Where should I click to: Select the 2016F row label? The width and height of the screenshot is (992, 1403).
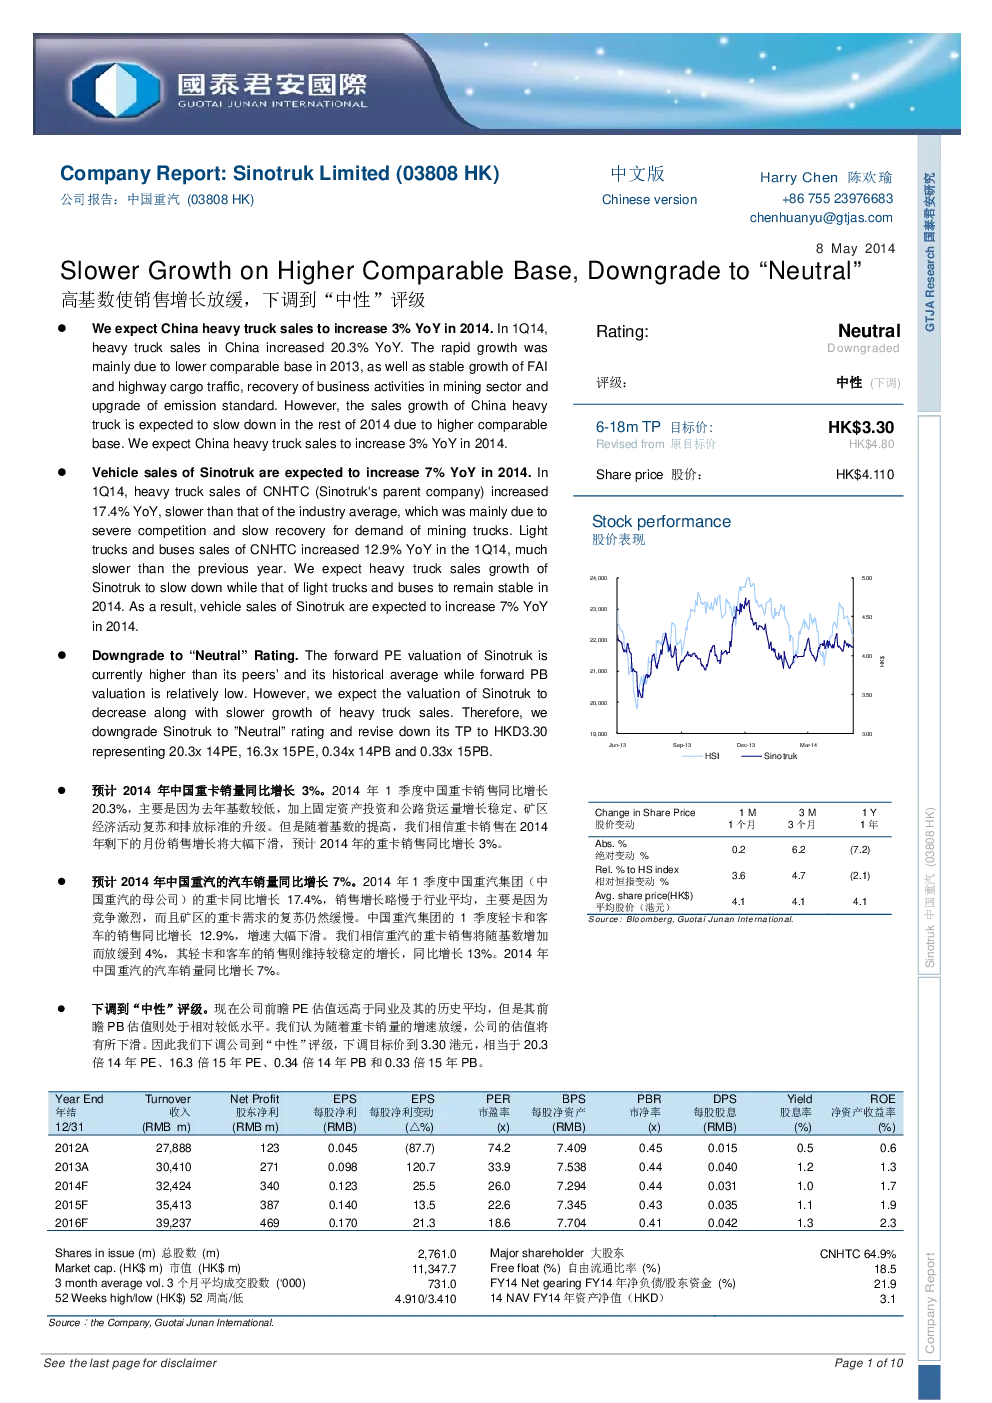coord(71,1223)
